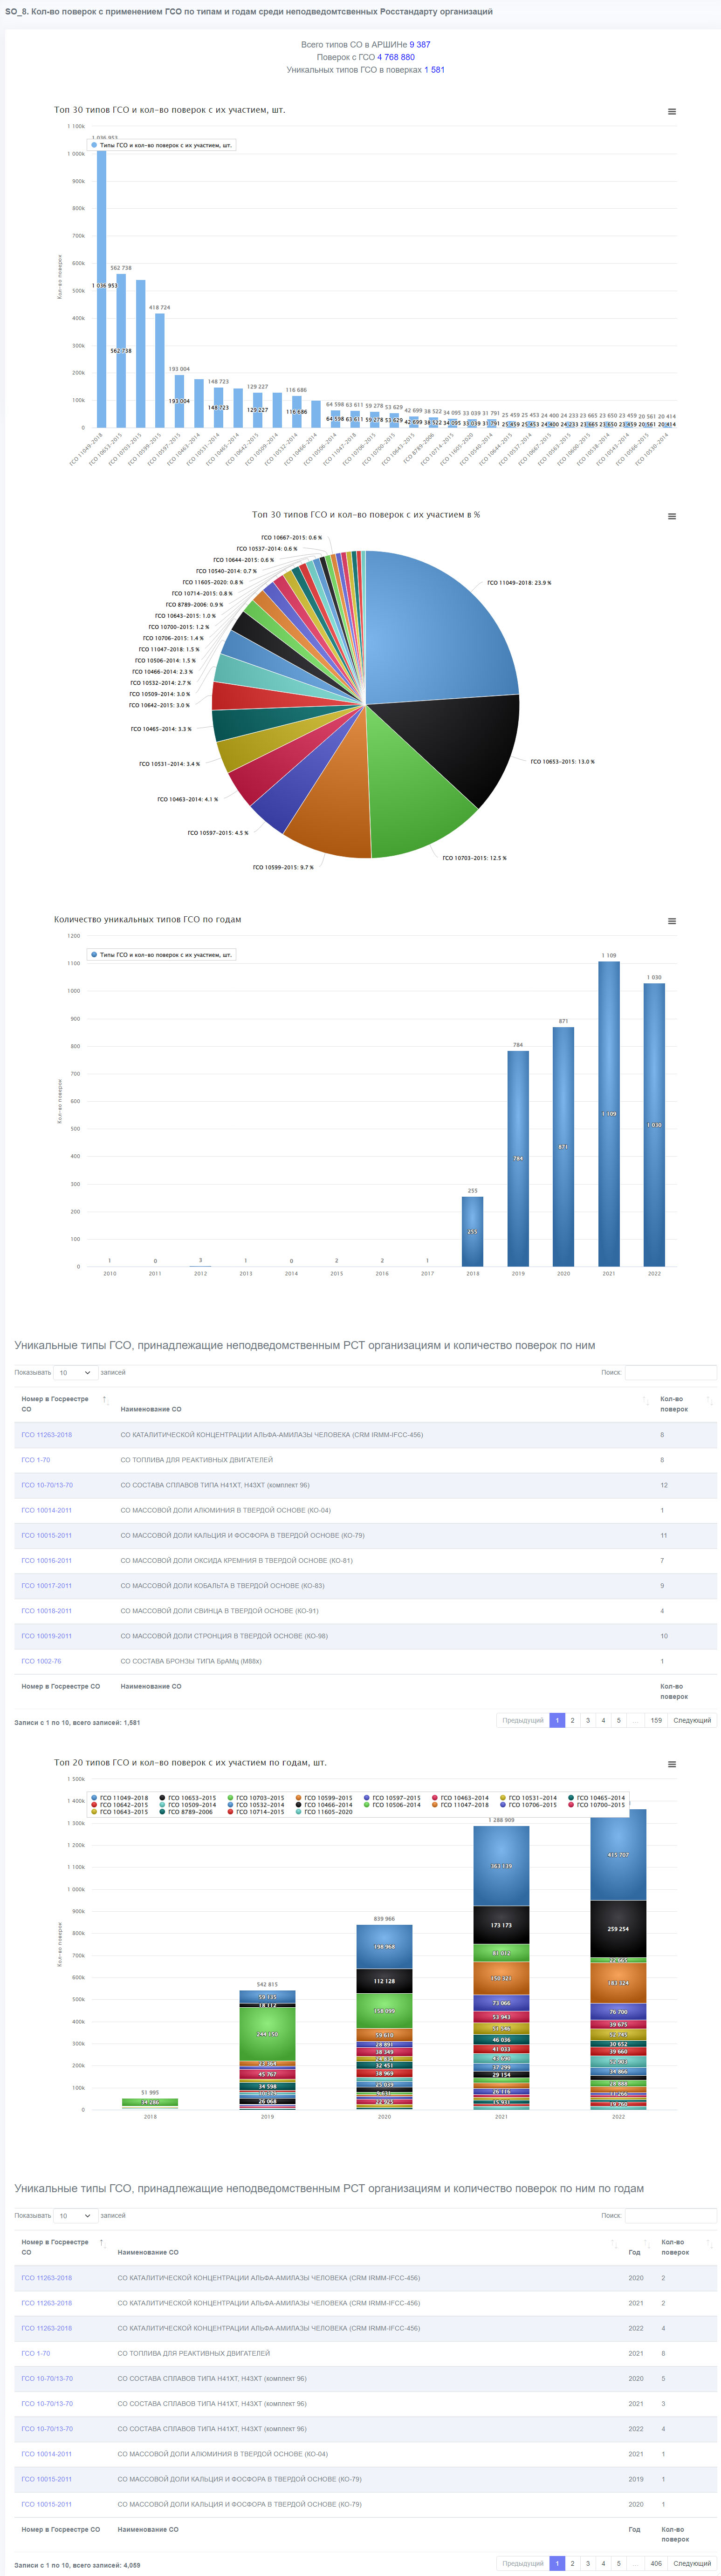The image size is (721, 2576).
Task: Open the ГСО 10018-2011 link
Action: tap(47, 1610)
